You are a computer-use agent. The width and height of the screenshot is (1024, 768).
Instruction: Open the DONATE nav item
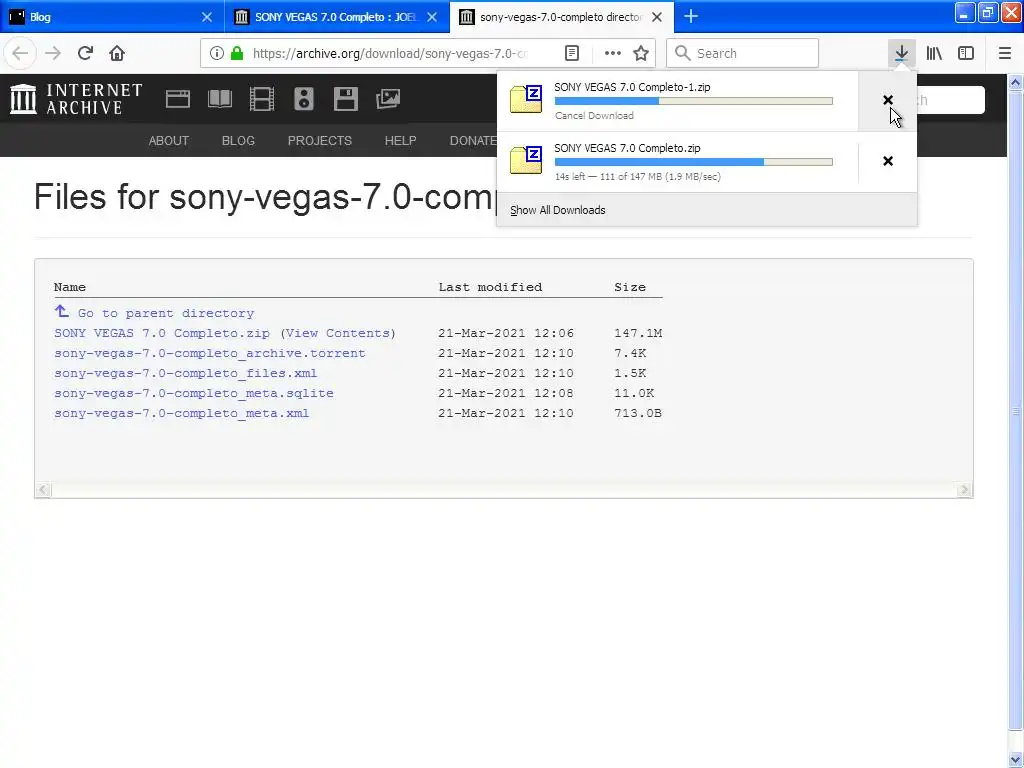point(473,140)
